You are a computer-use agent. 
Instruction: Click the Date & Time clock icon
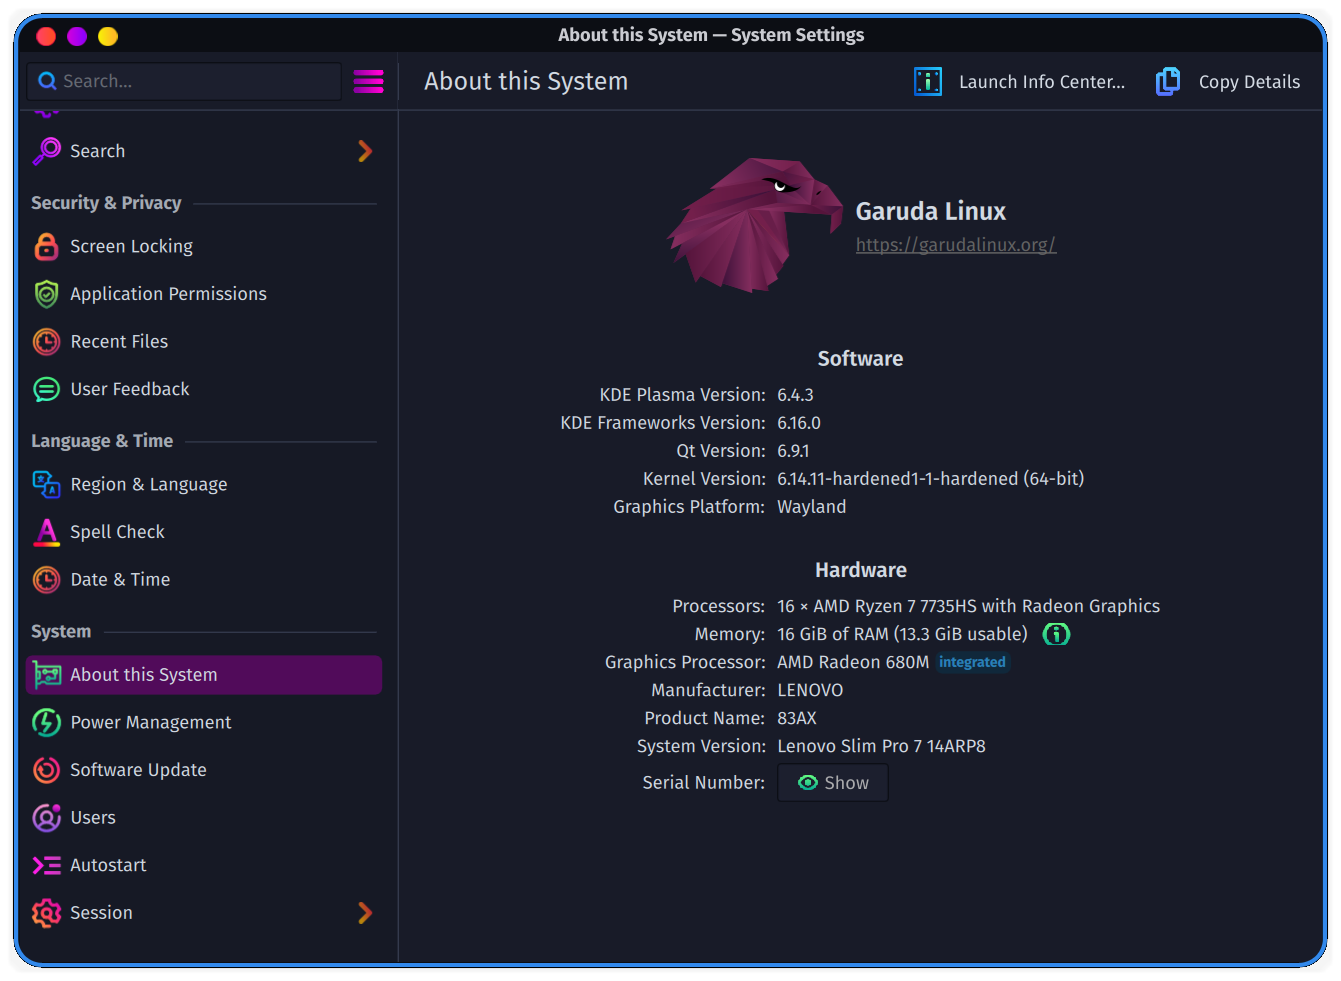click(47, 580)
